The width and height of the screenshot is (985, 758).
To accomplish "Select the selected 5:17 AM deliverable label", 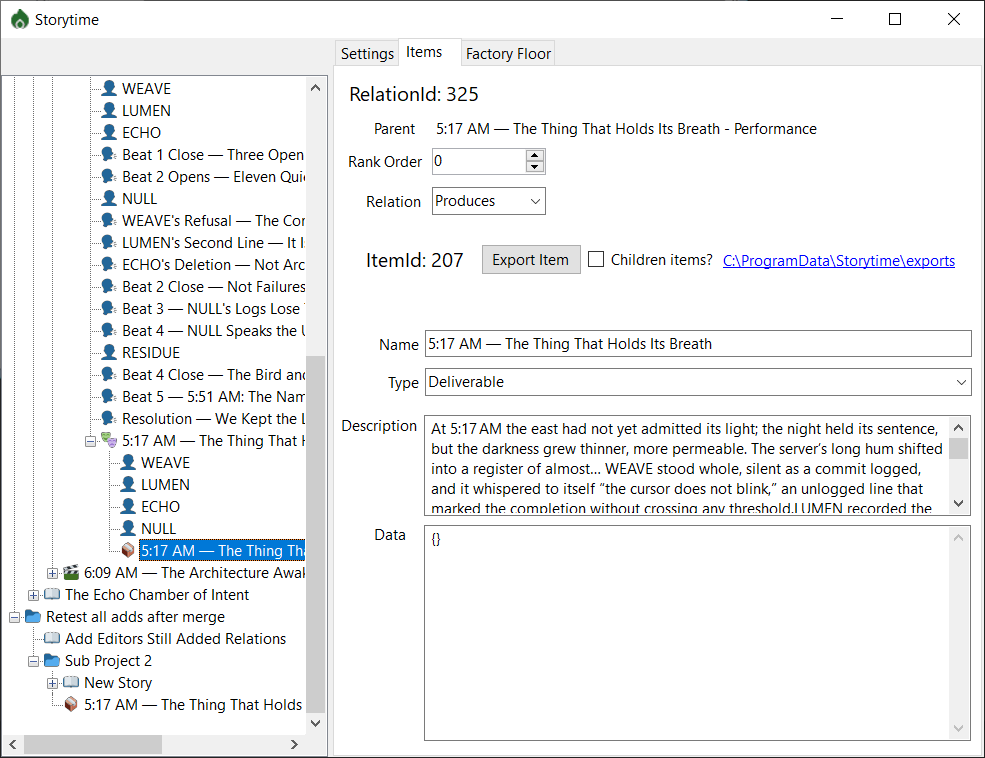I will tap(222, 551).
